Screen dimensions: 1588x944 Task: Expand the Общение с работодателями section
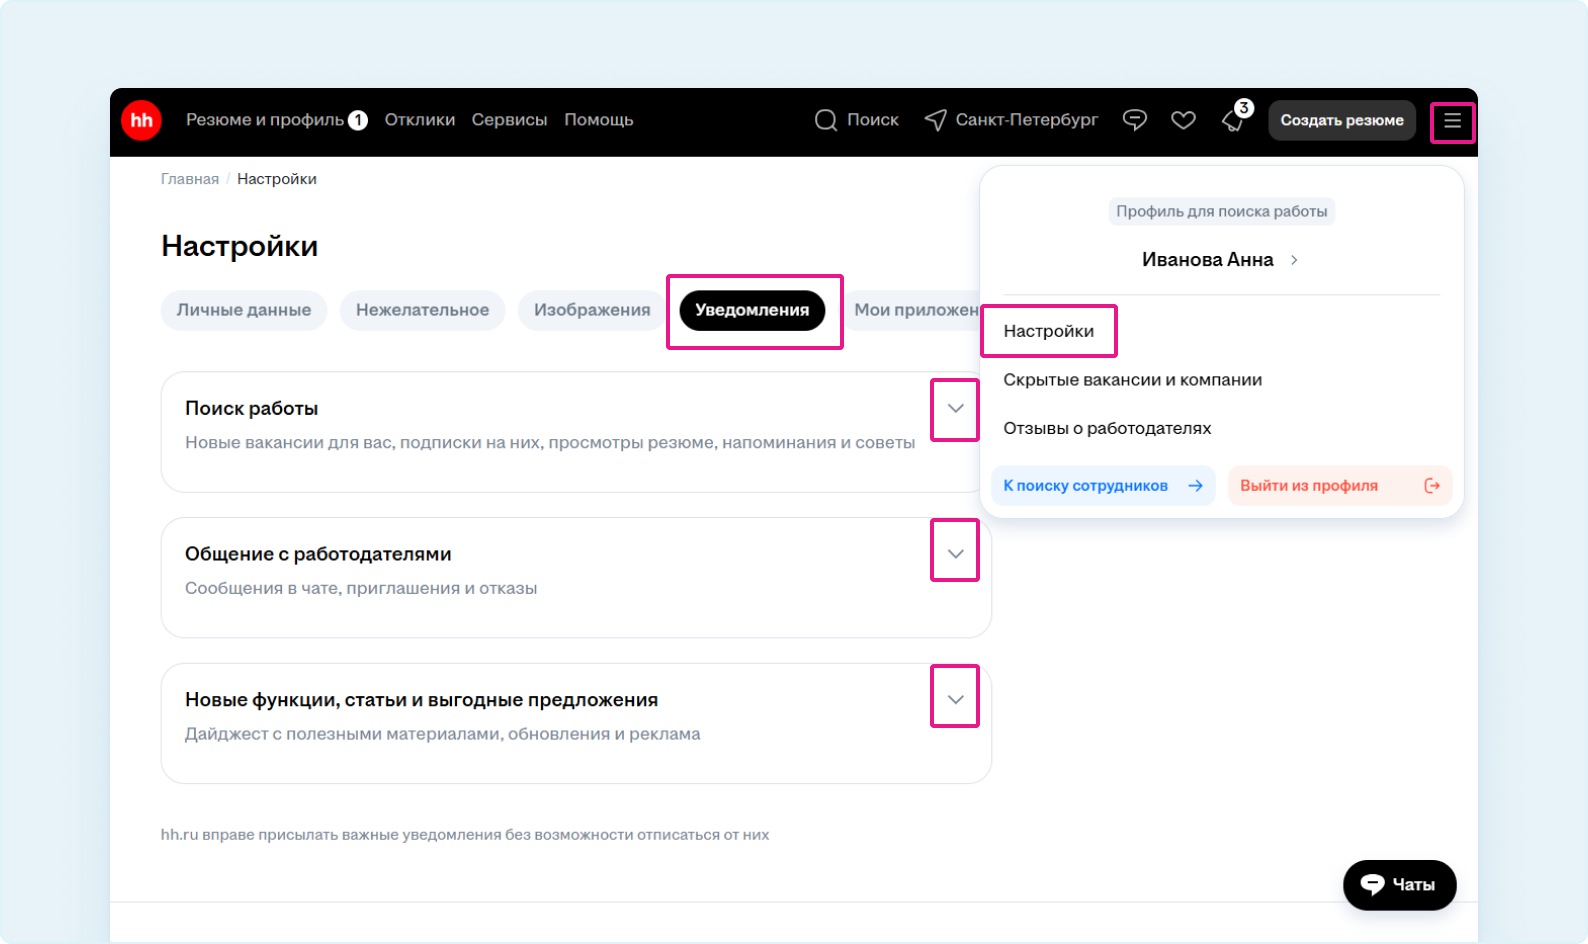955,554
